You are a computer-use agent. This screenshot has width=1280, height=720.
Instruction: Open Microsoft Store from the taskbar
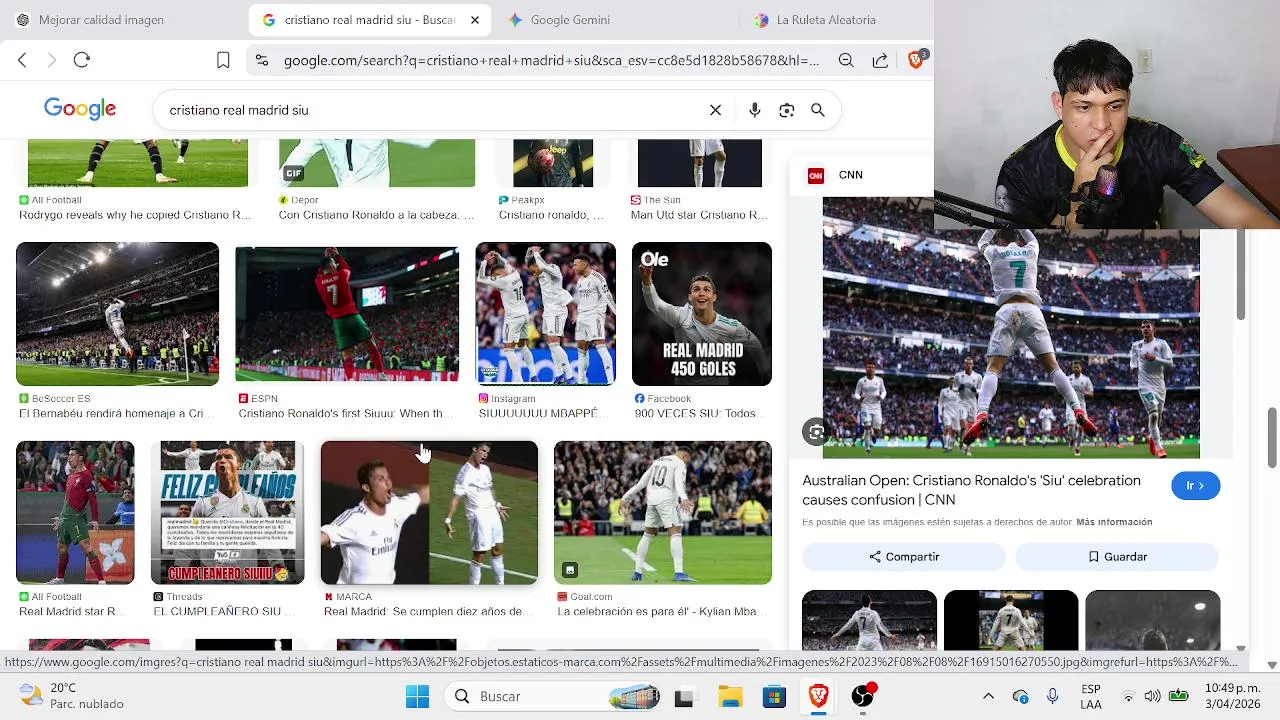tap(774, 696)
